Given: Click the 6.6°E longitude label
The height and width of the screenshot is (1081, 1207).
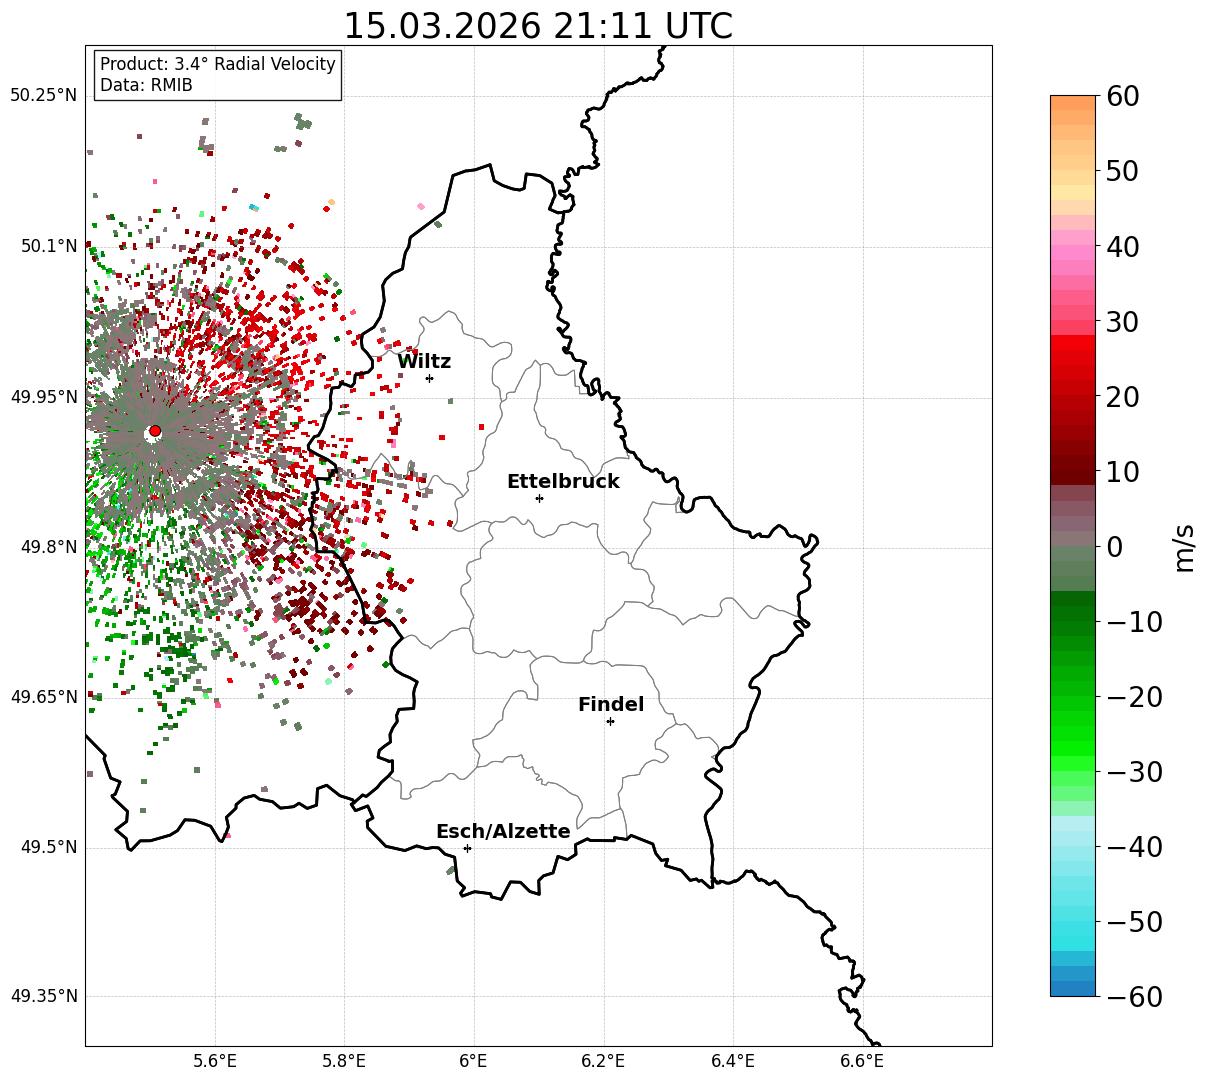Looking at the screenshot, I should click(x=862, y=1062).
